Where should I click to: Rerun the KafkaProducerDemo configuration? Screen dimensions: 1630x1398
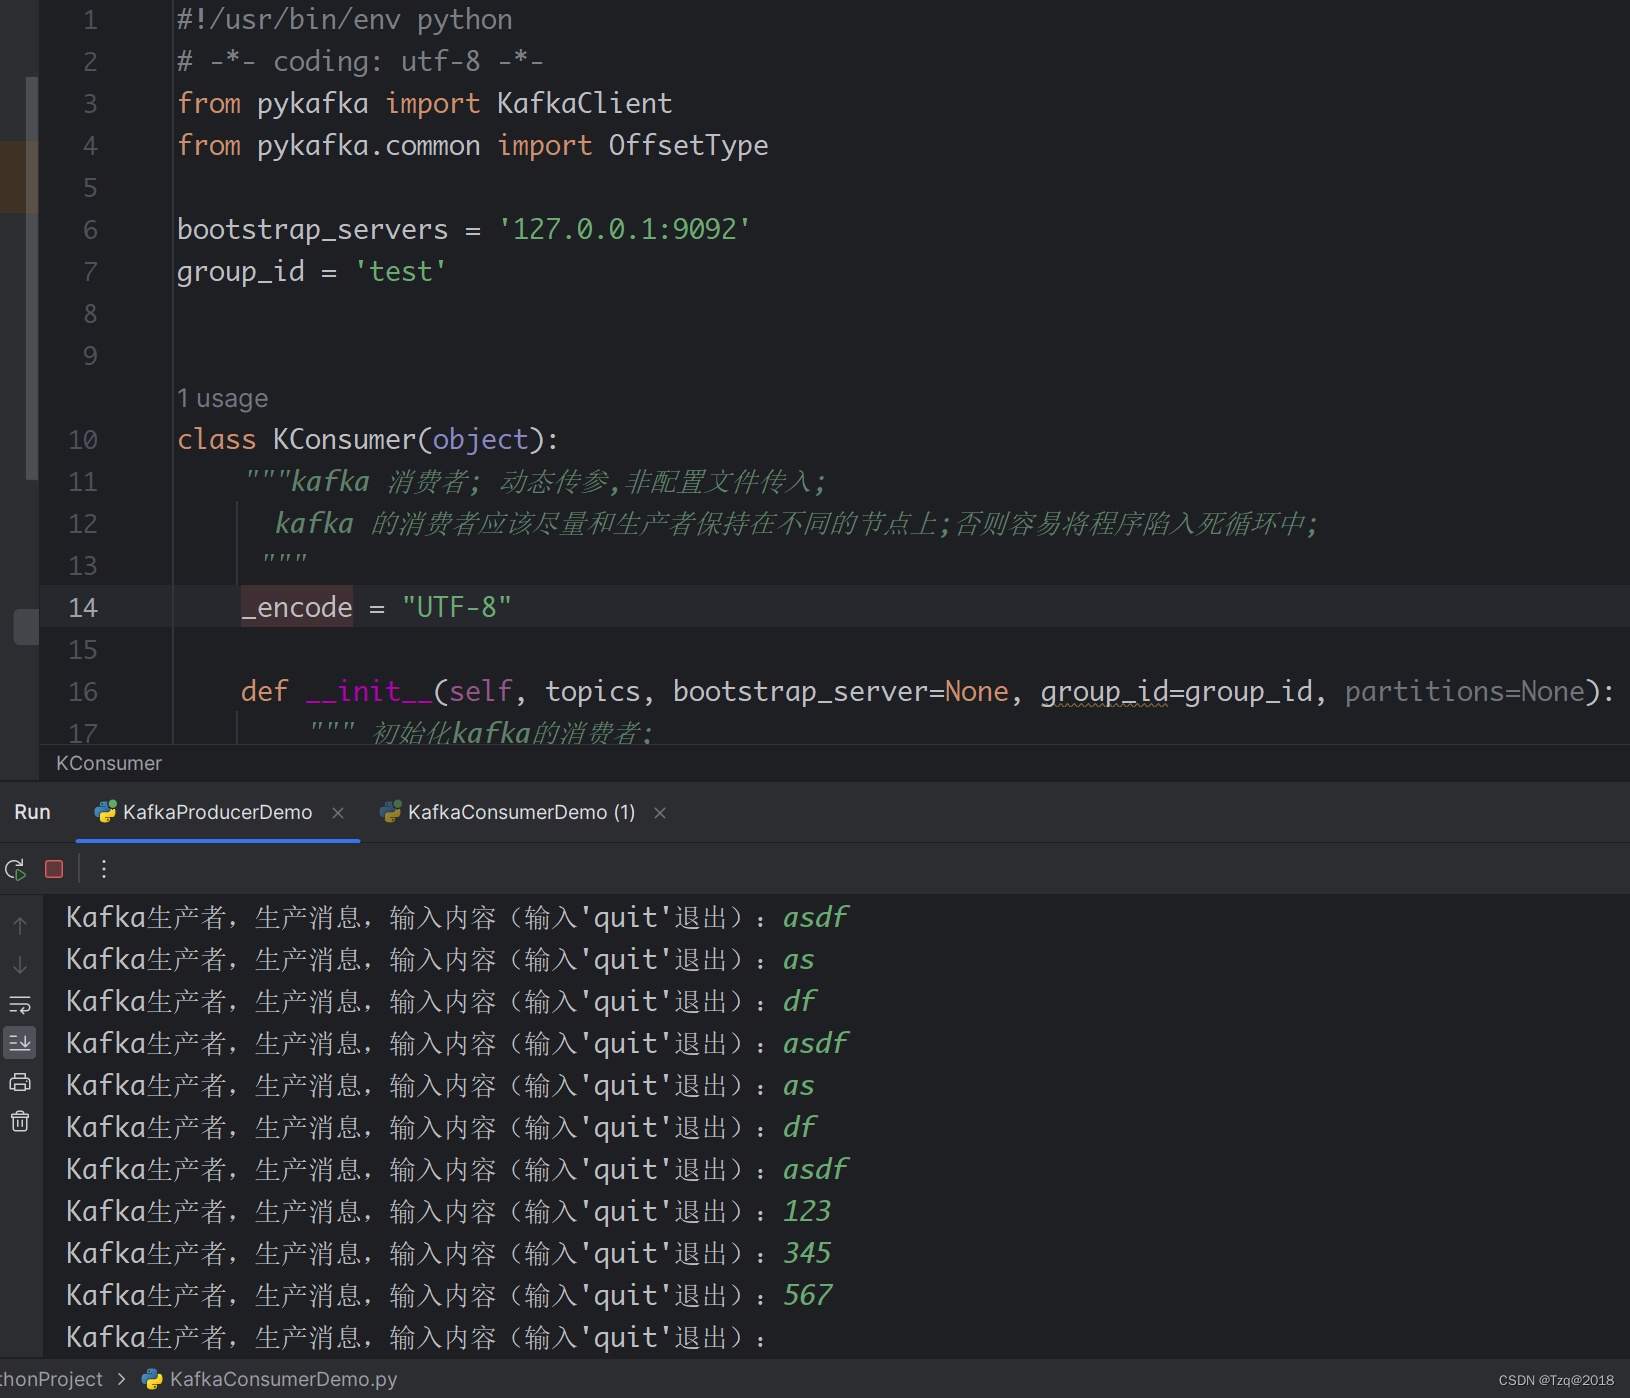coord(15,869)
